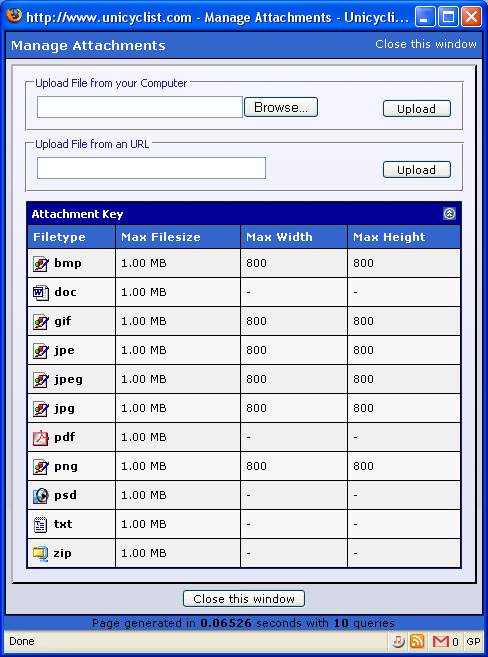Click Browse to choose a file
The image size is (488, 657).
tap(281, 107)
